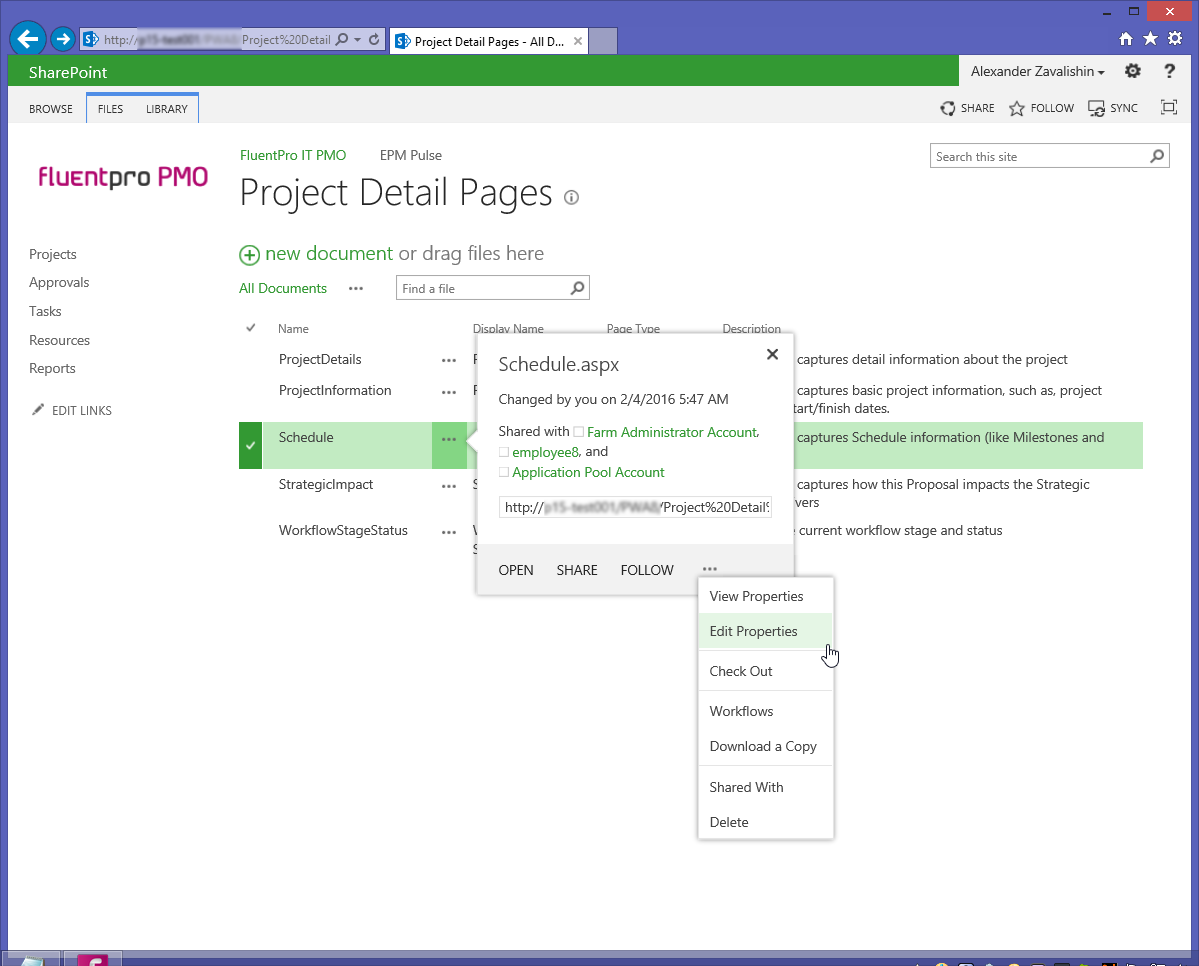The width and height of the screenshot is (1199, 966).
Task: Toggle presence box next to Farm Administrator Account
Action: point(579,432)
